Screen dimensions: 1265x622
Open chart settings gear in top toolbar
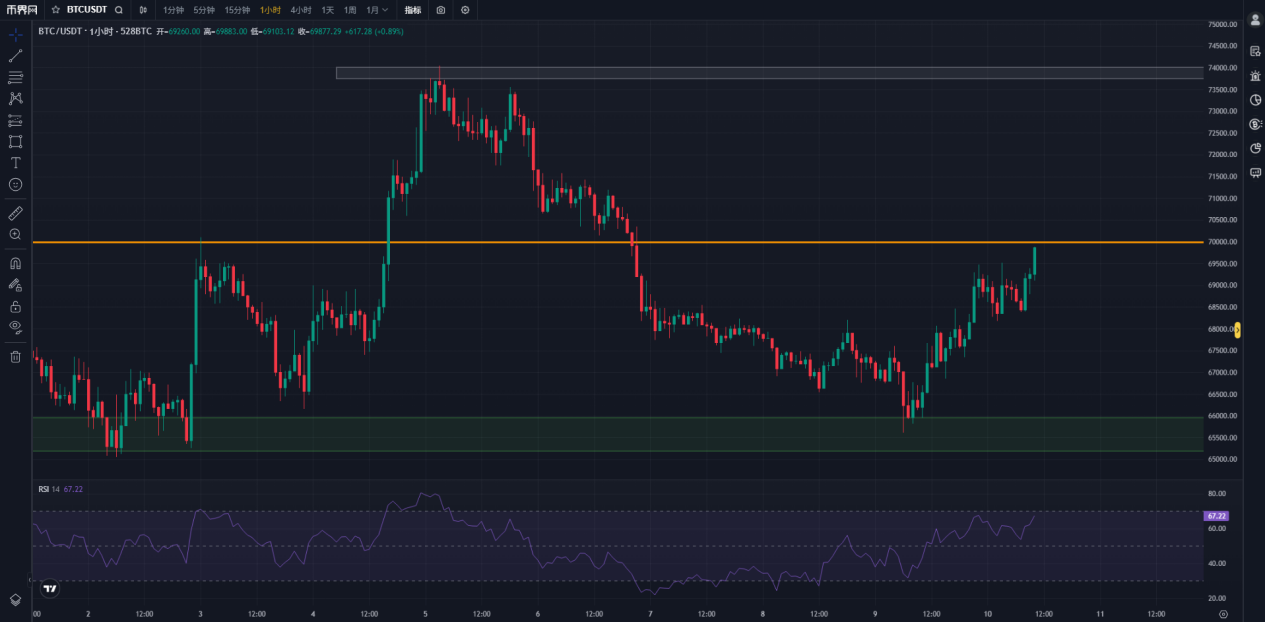coord(465,10)
